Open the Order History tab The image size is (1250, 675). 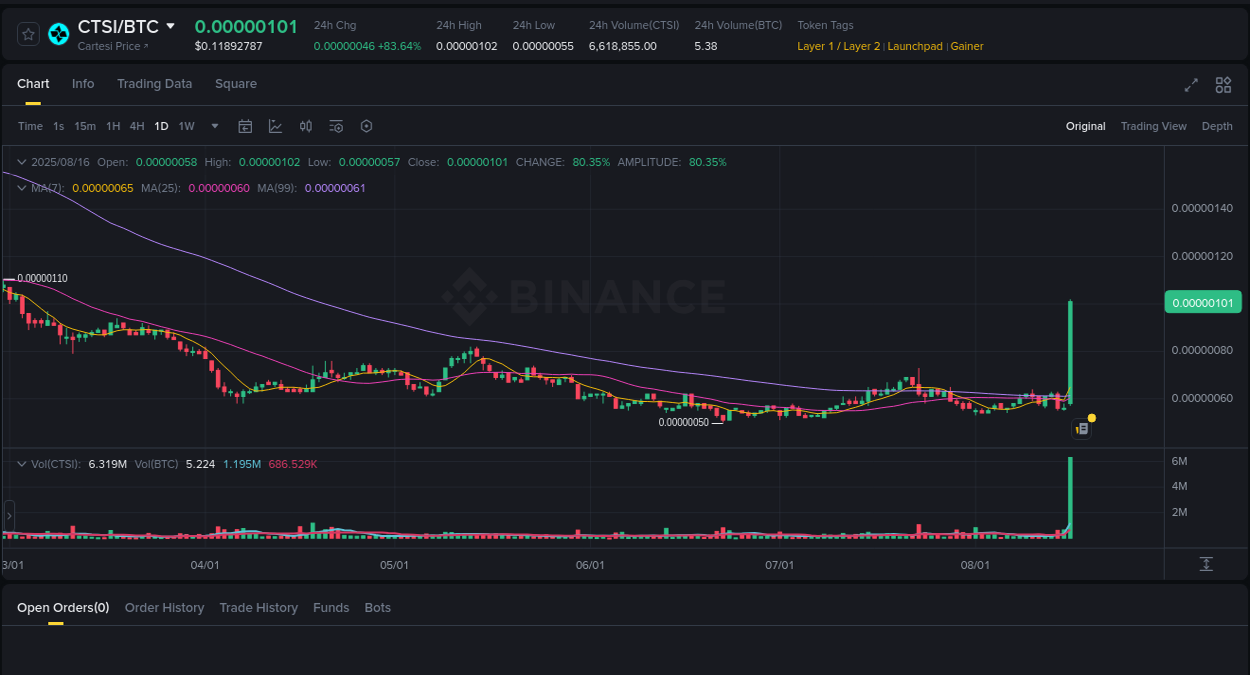164,607
